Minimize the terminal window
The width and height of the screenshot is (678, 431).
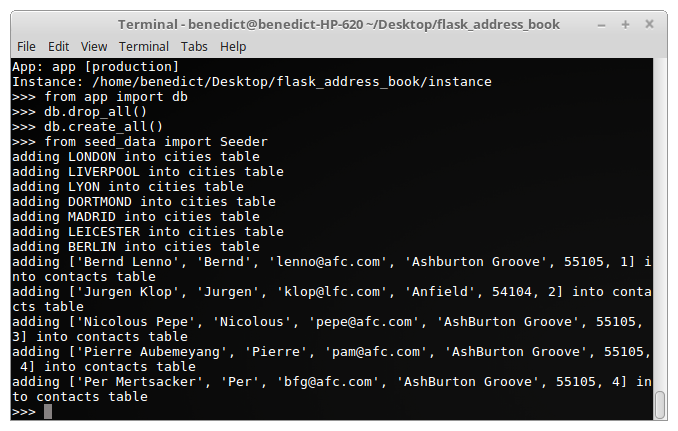click(x=601, y=25)
